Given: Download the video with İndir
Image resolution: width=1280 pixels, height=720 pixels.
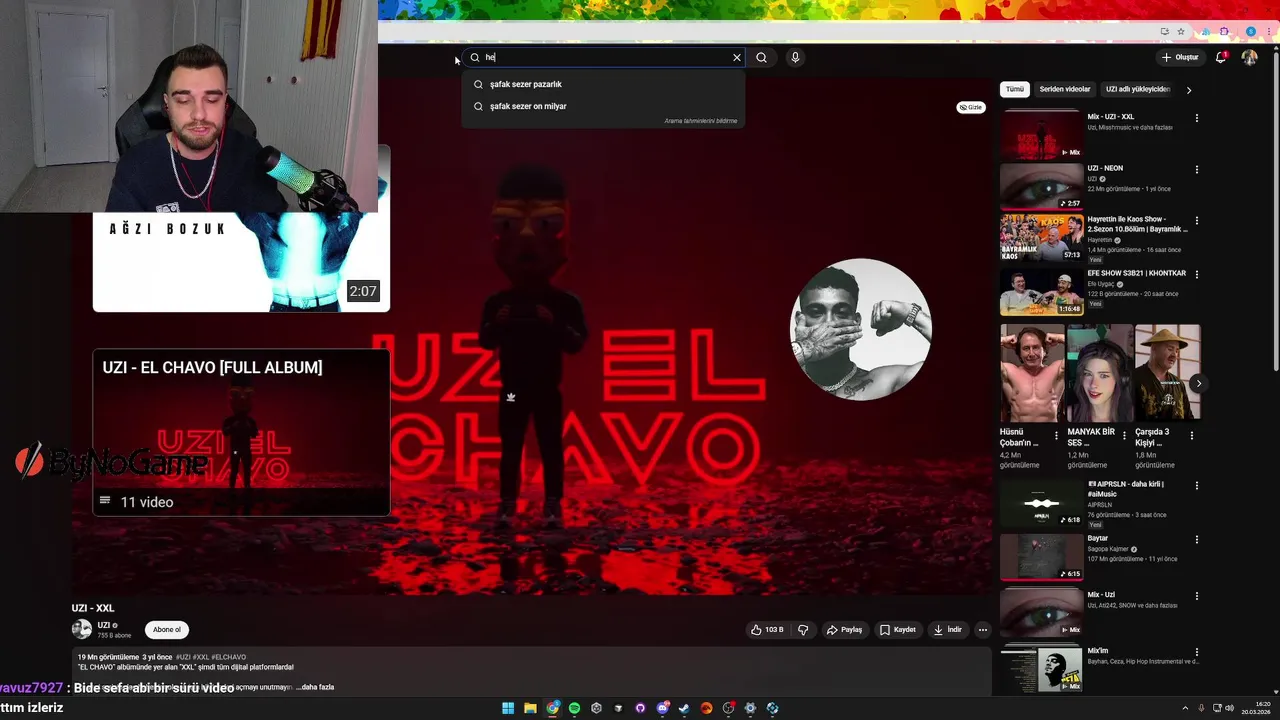Looking at the screenshot, I should (x=947, y=630).
